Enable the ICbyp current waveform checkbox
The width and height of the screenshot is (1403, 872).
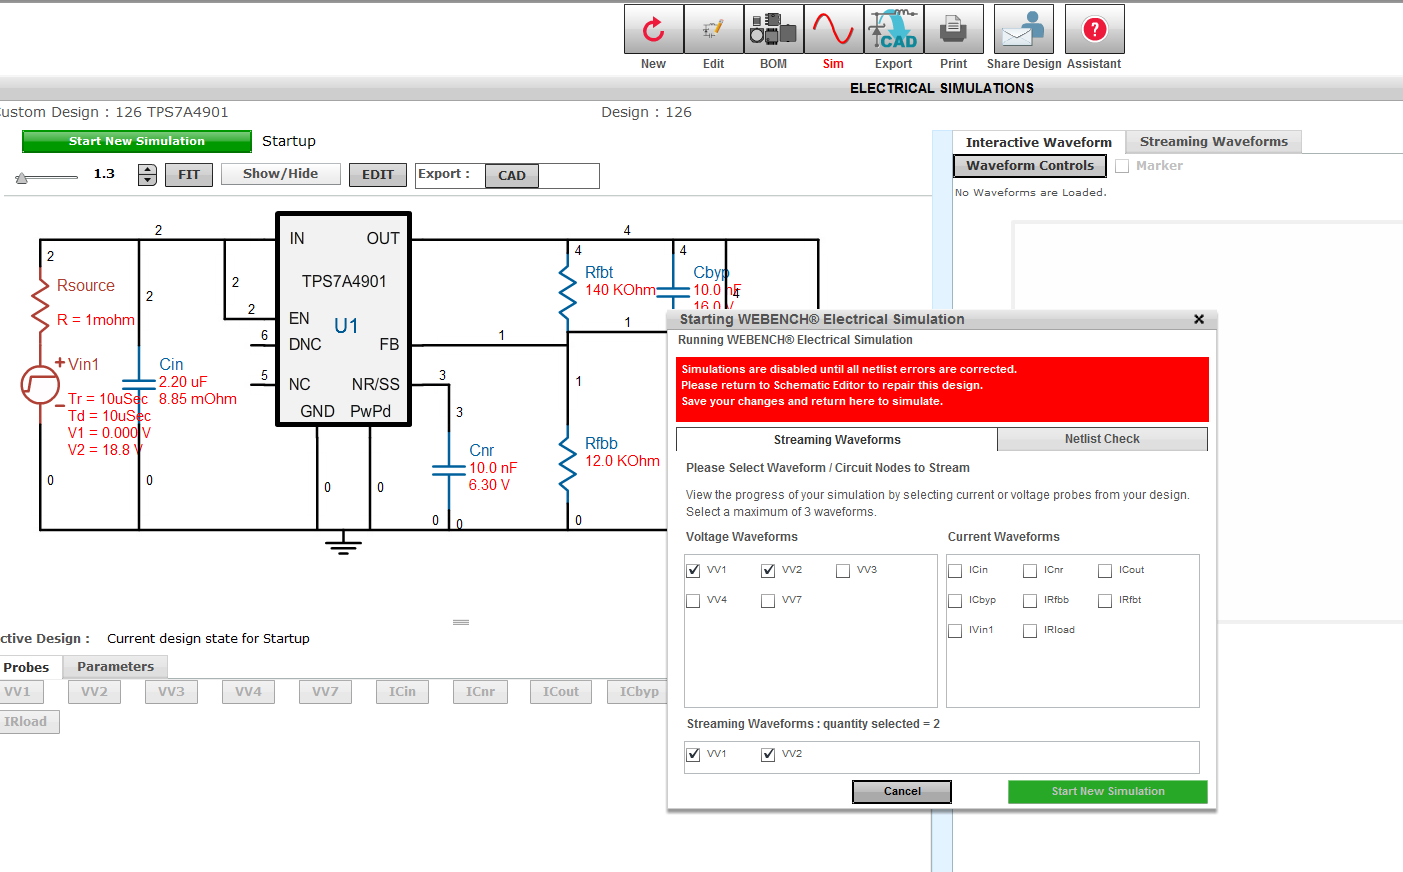(x=955, y=601)
